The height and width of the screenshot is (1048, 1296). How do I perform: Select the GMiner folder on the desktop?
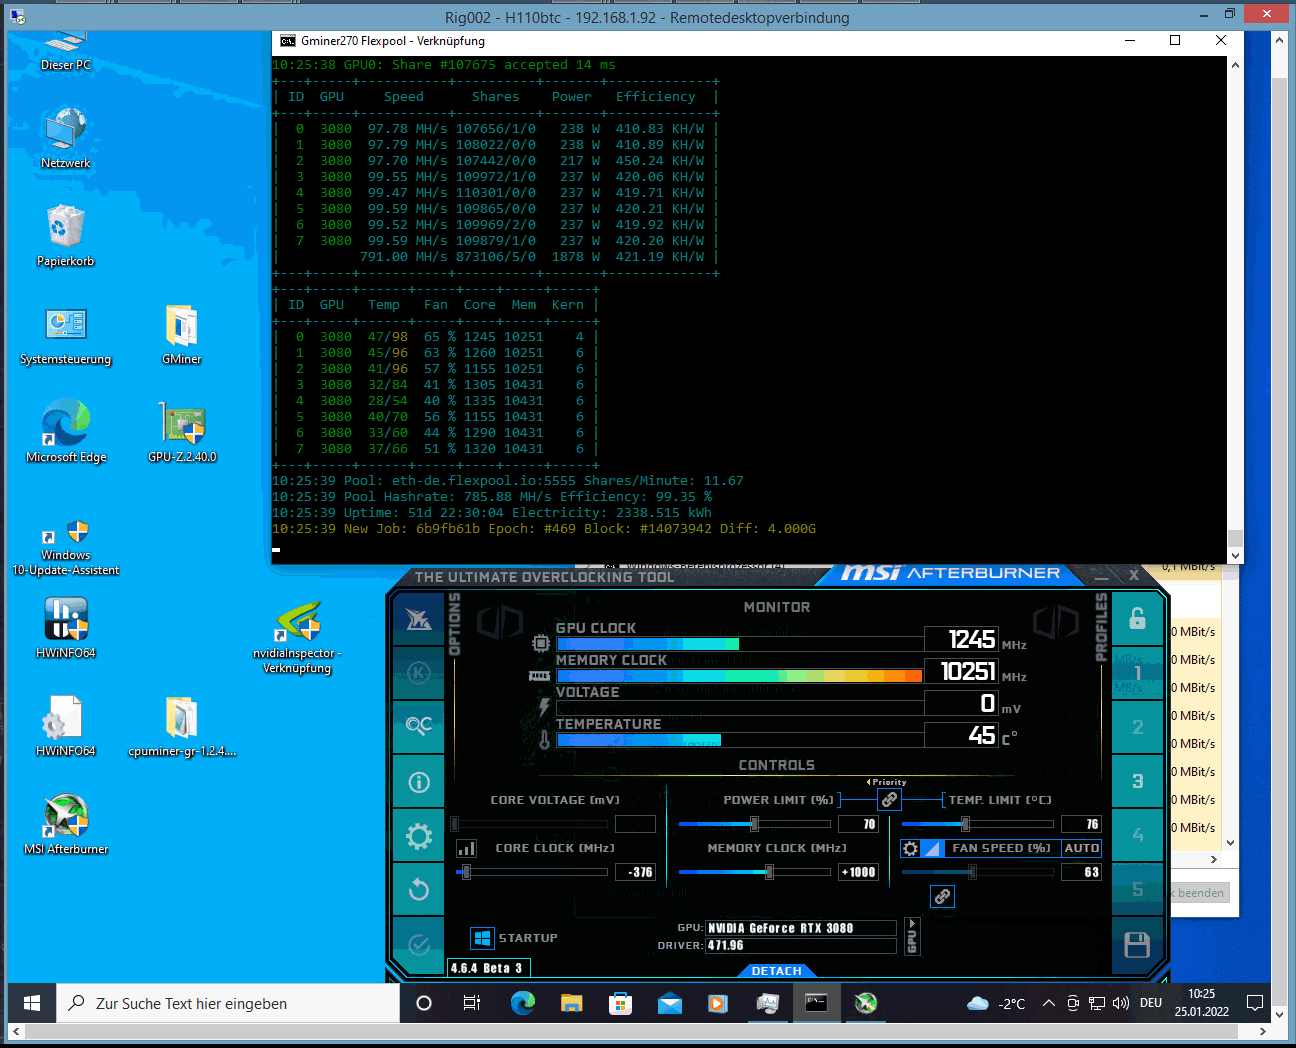coord(182,334)
